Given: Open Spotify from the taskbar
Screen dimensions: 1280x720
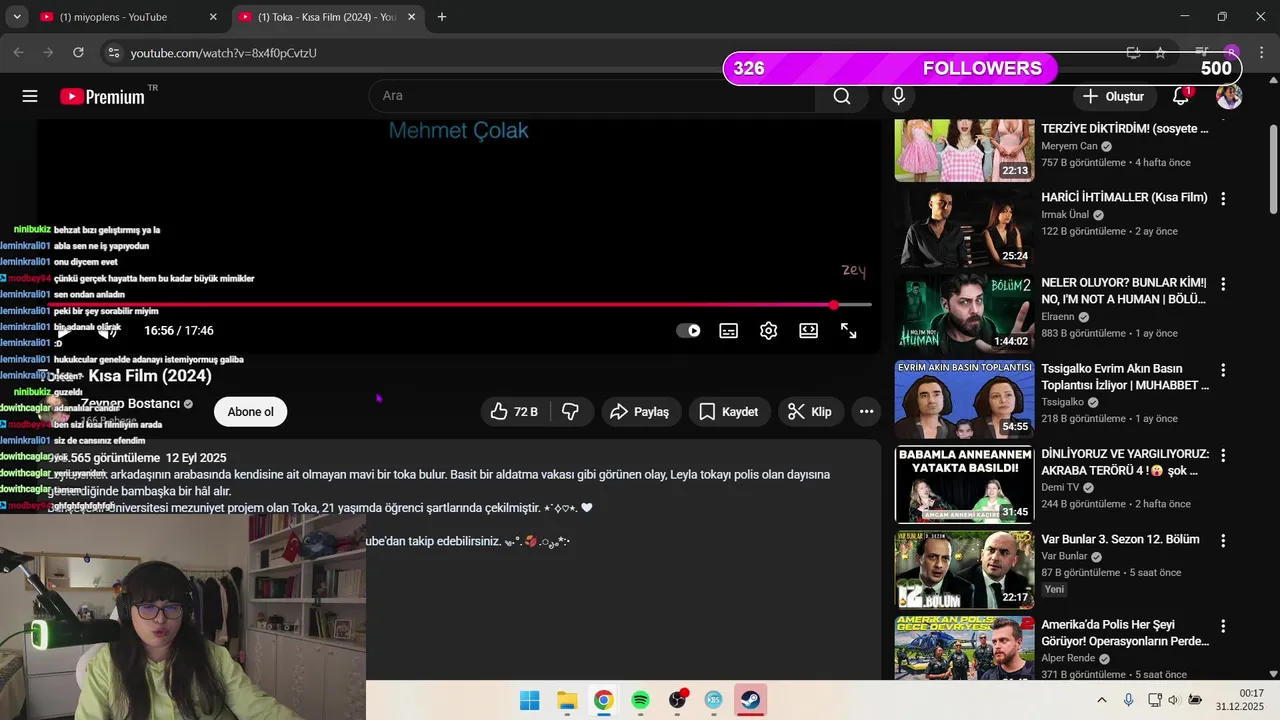Looking at the screenshot, I should (x=640, y=700).
